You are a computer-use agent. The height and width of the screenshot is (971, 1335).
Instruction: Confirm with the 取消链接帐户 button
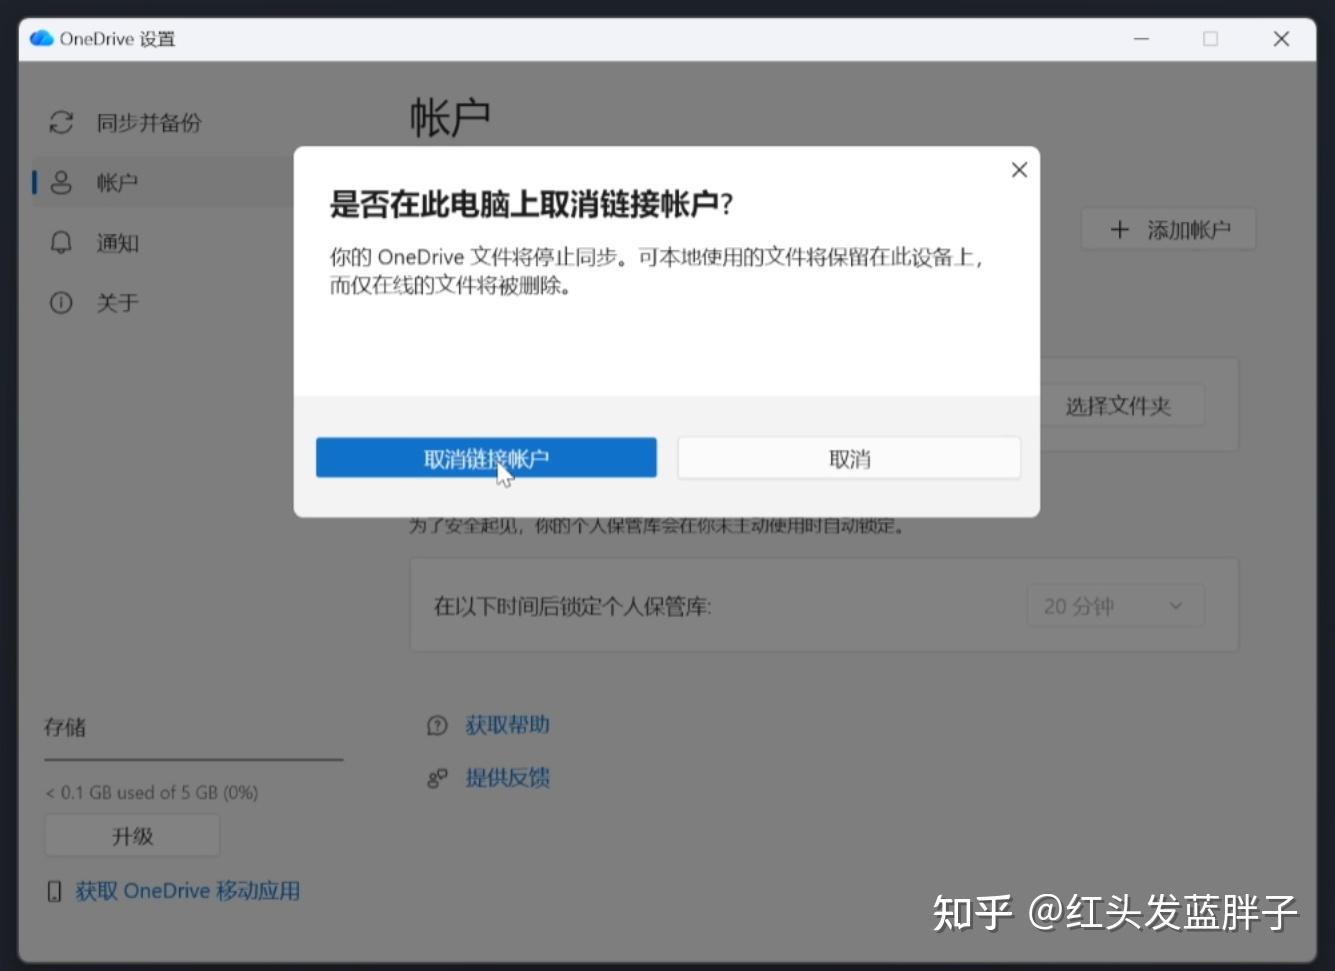pyautogui.click(x=486, y=458)
